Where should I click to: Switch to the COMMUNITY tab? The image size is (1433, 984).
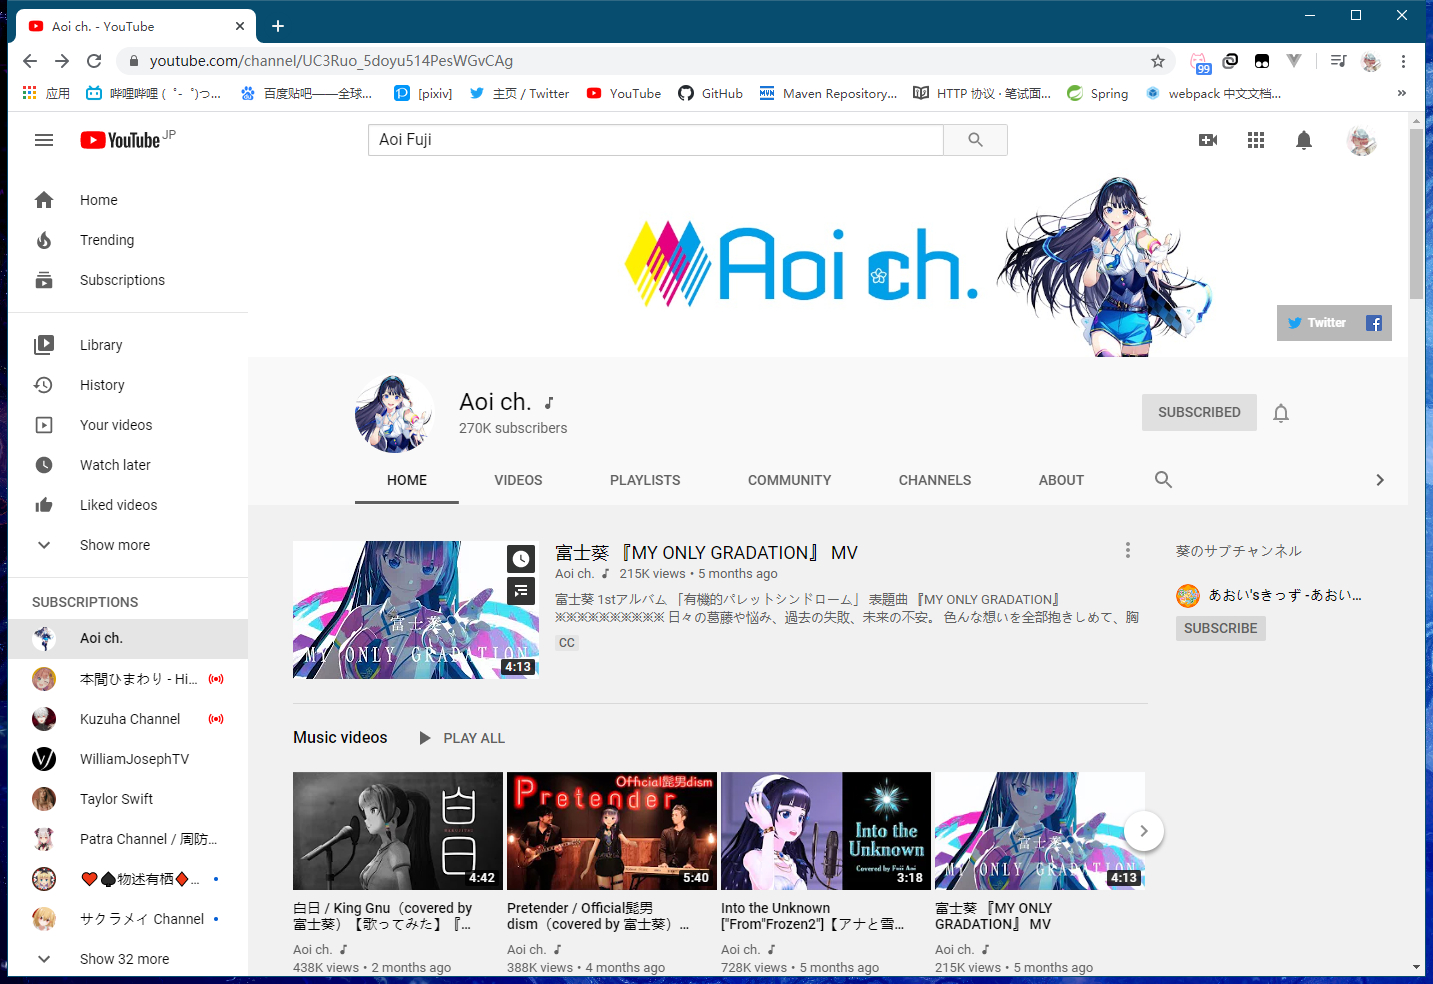pyautogui.click(x=789, y=480)
